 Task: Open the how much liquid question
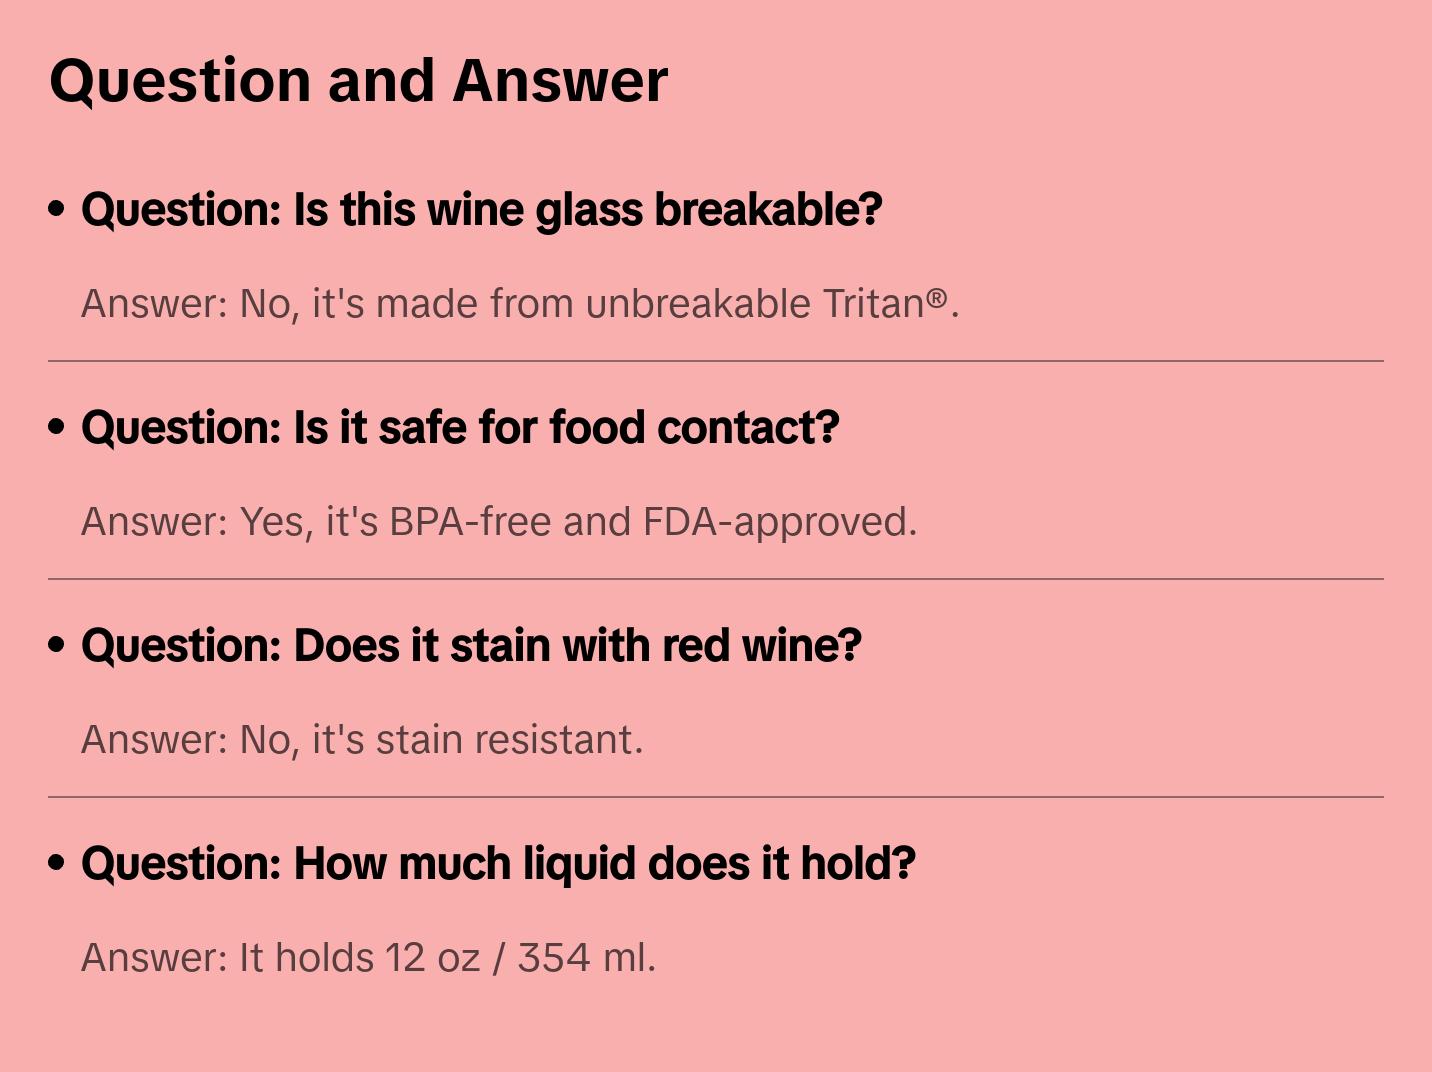(498, 864)
